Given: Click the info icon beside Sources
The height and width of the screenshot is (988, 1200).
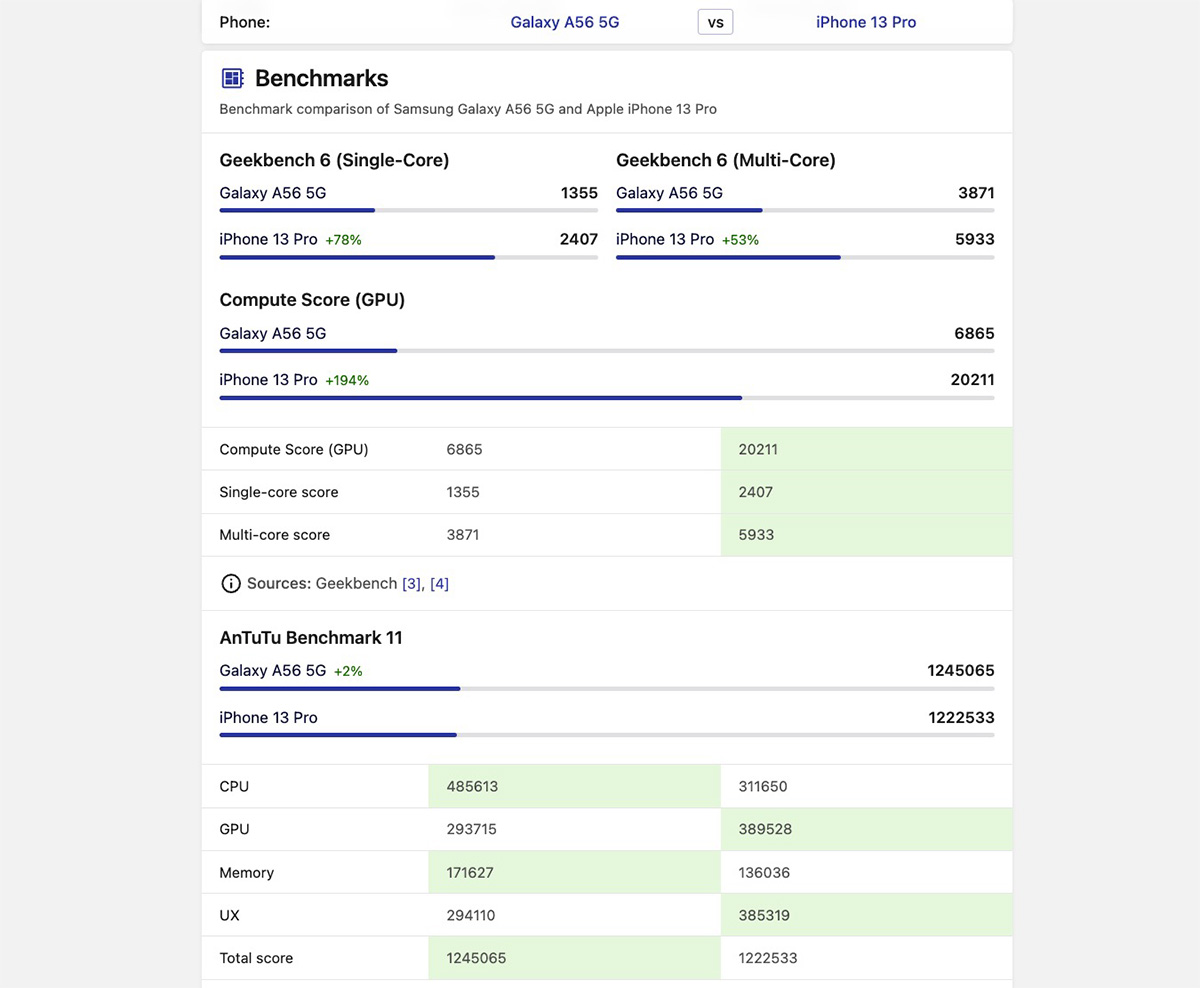Looking at the screenshot, I should point(230,584).
